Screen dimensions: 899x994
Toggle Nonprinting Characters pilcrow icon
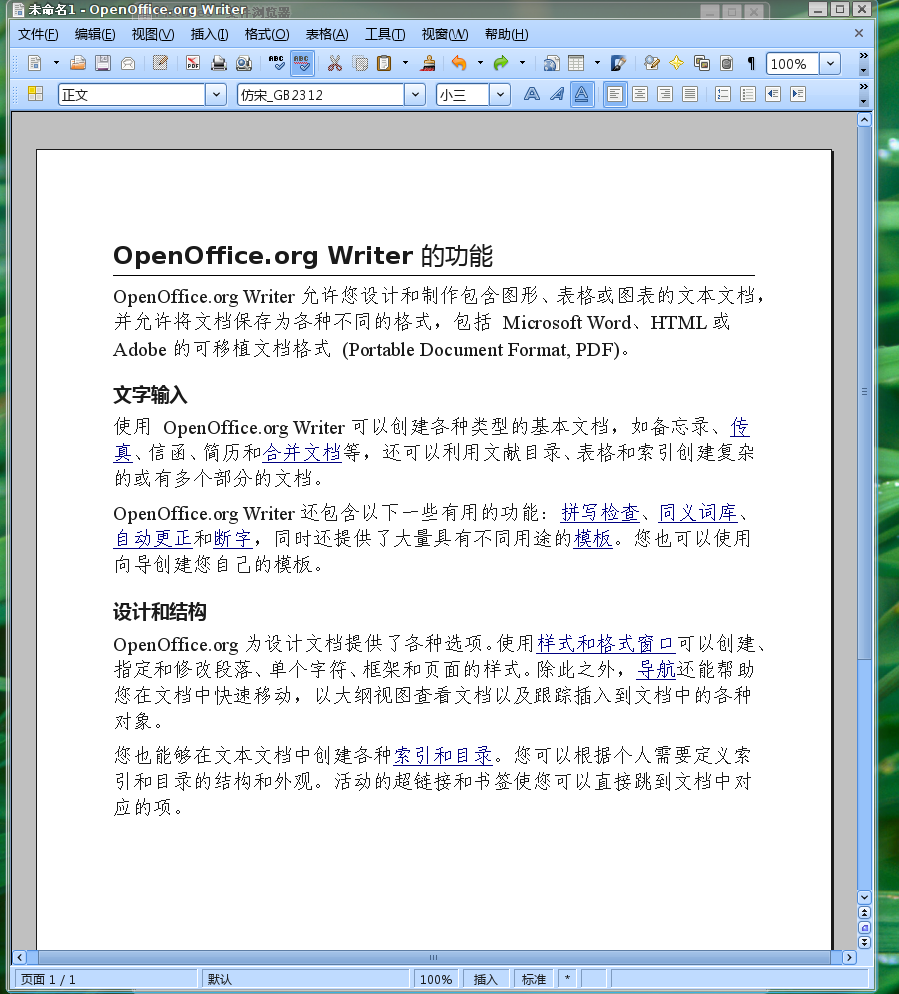(751, 63)
